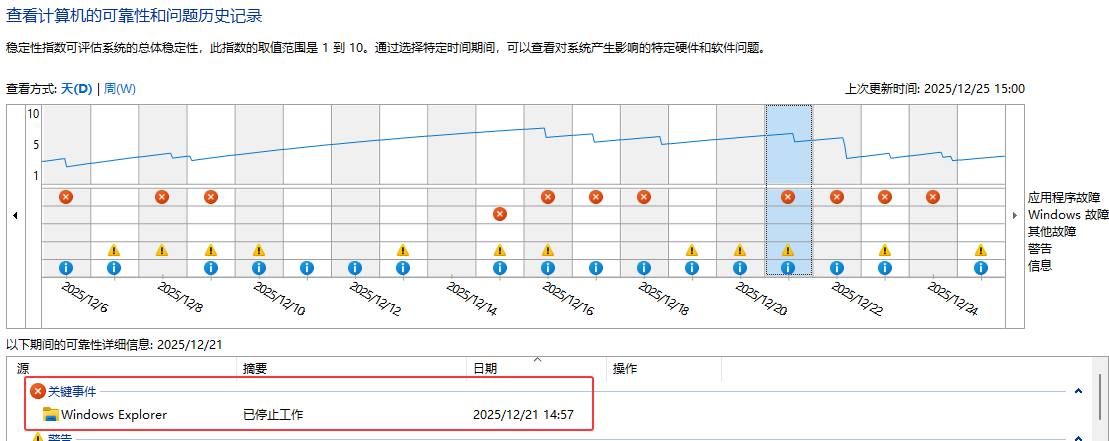Viewport: 1109px width, 441px height.
Task: Click the Windows failure icon on 2025/12/15
Action: [500, 214]
